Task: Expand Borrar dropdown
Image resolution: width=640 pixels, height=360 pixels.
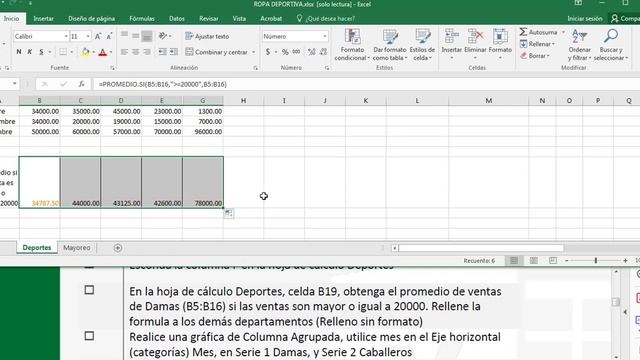Action: [548, 56]
